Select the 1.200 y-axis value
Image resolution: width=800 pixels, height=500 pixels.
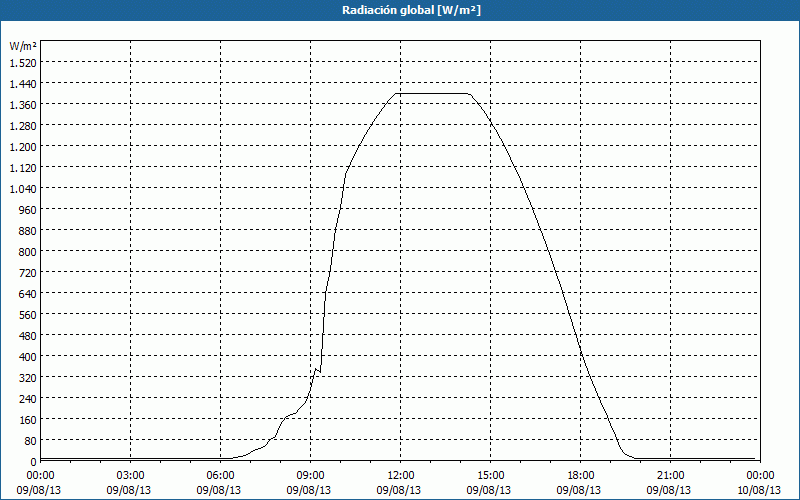coord(23,146)
